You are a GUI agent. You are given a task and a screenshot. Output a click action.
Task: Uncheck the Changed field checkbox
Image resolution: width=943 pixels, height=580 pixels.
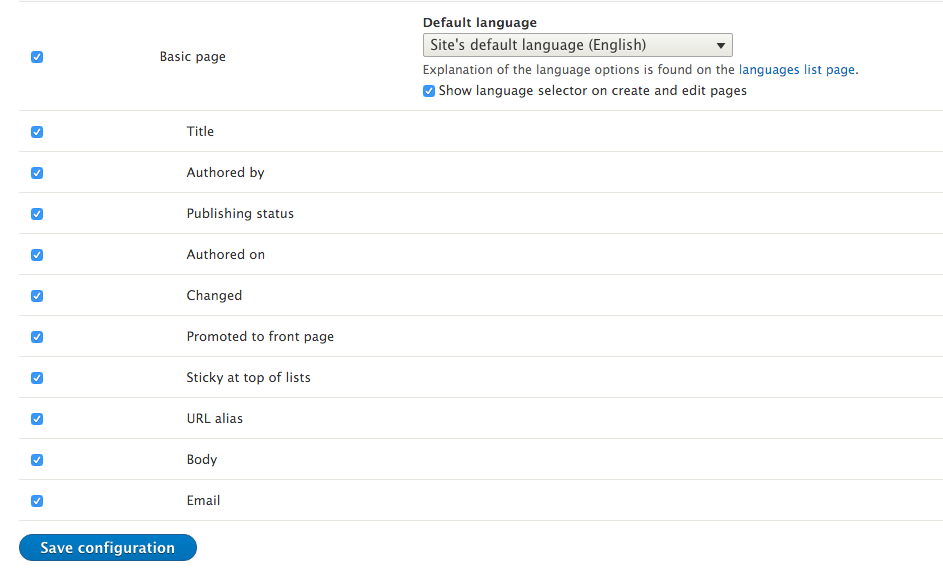pyautogui.click(x=37, y=295)
